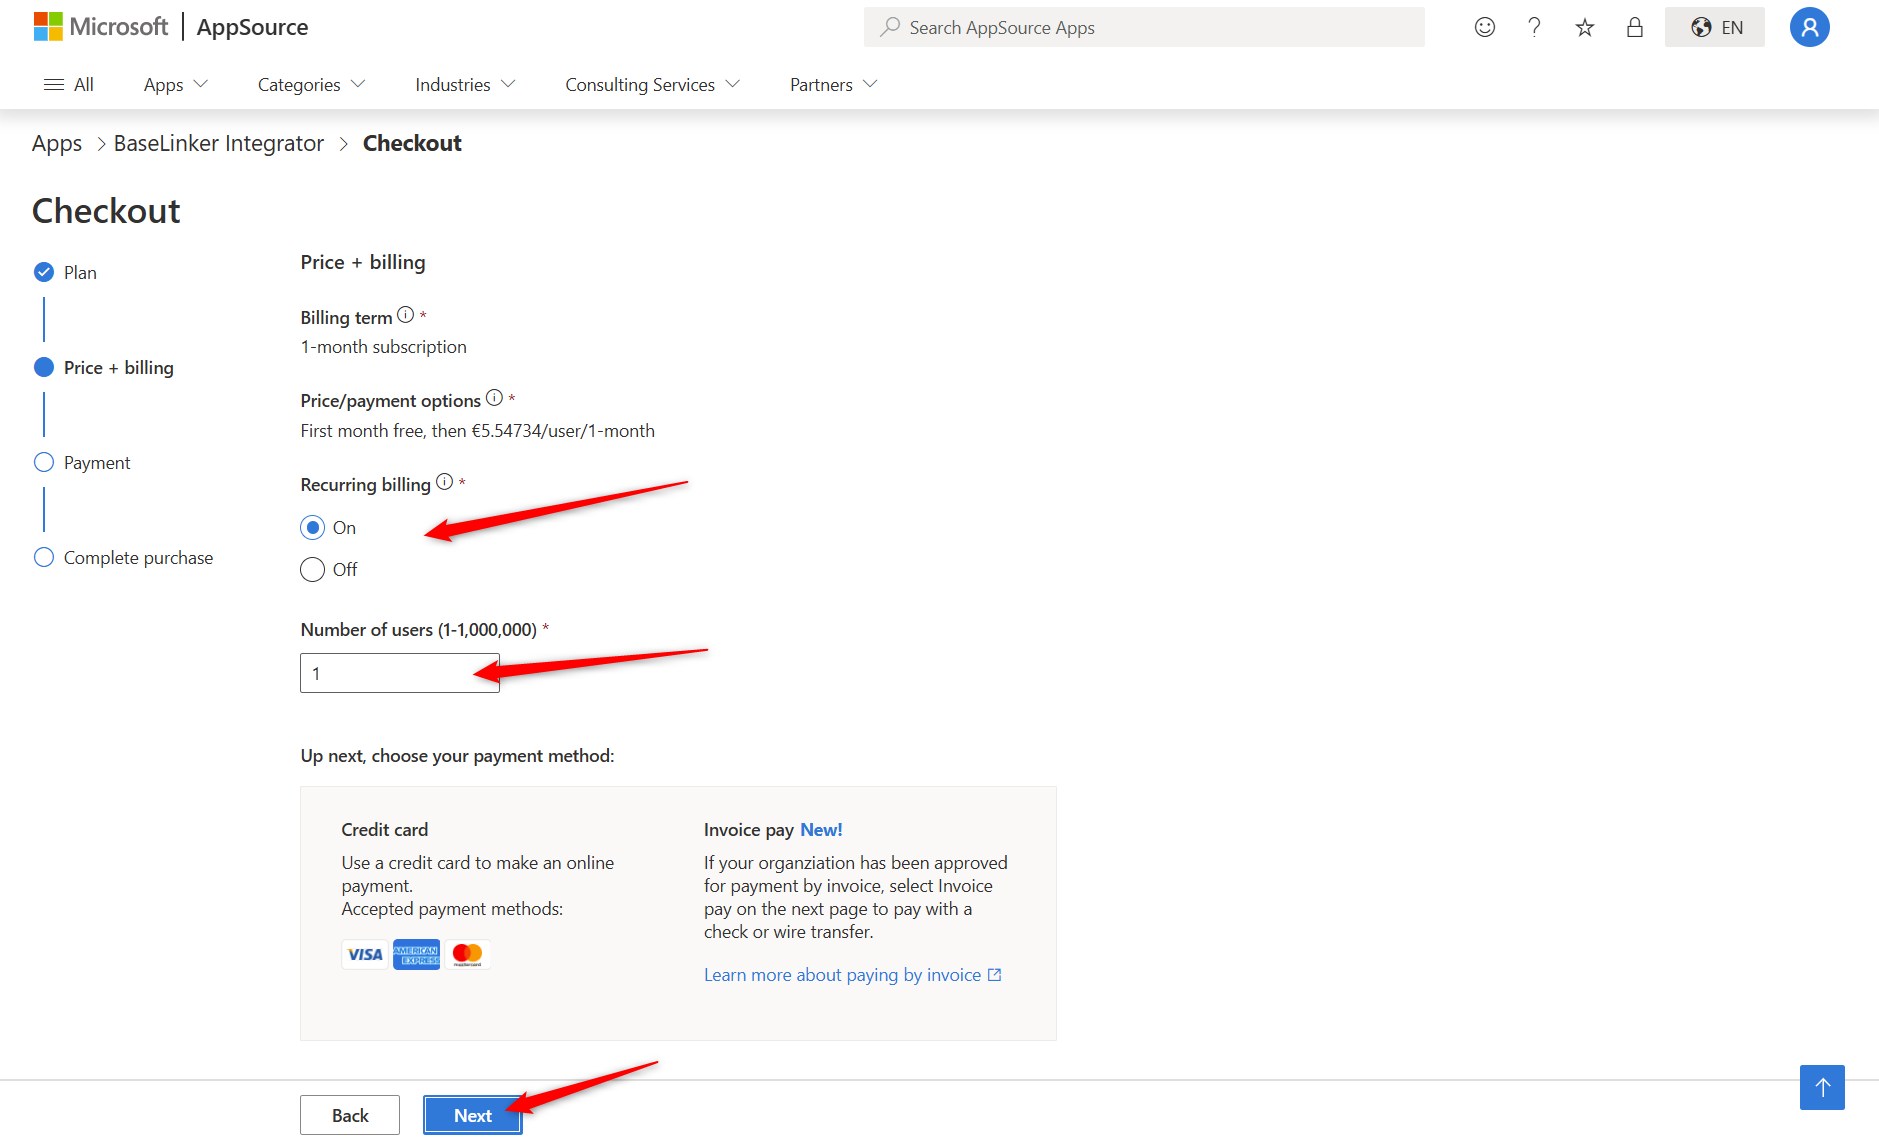Focus the Search AppSource Apps box
This screenshot has width=1879, height=1144.
[x=1144, y=27]
